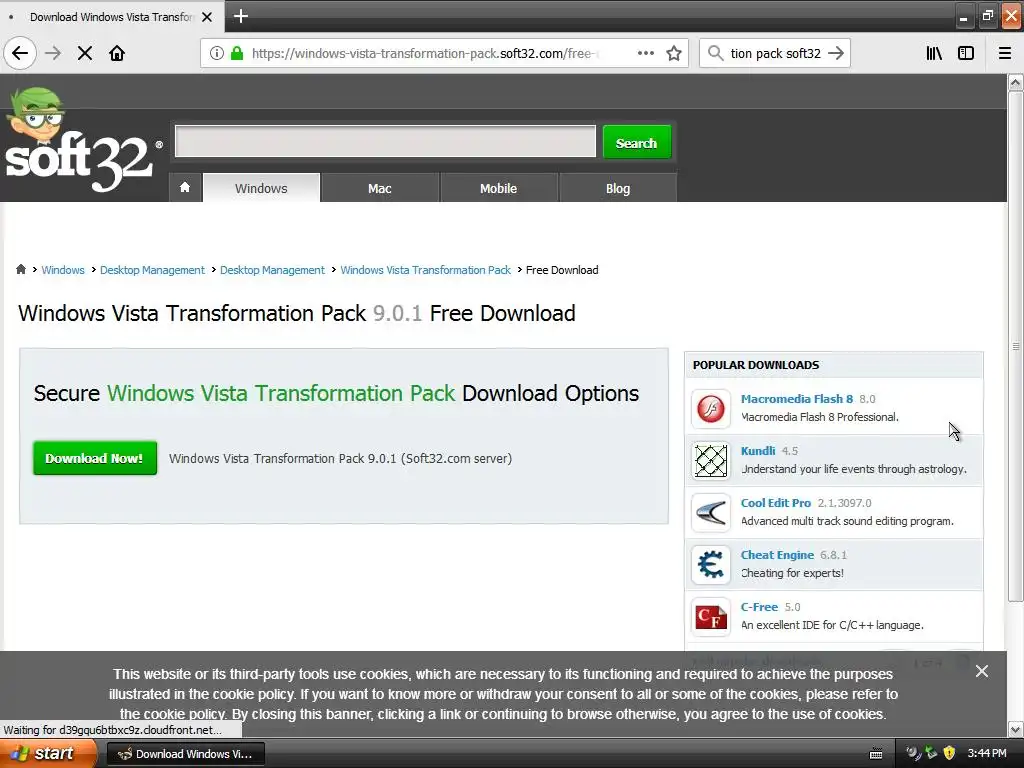Screen dimensions: 1024x768
Task: Click the browser address bar URL
Action: (424, 53)
